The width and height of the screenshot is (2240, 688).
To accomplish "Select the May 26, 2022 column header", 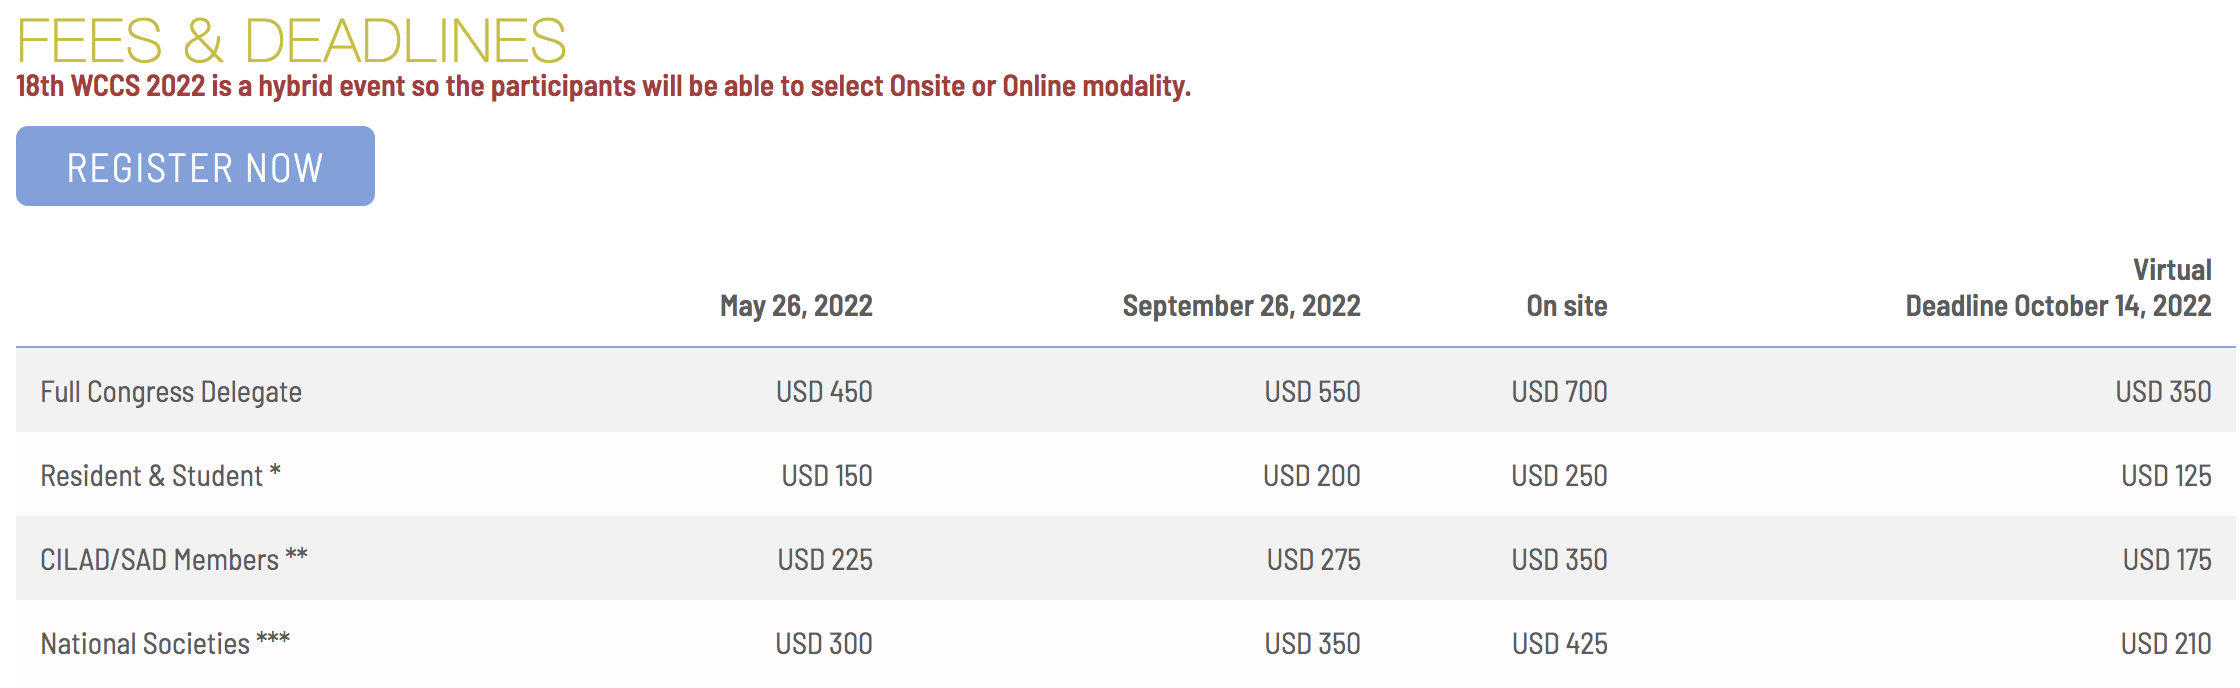I will (x=796, y=306).
